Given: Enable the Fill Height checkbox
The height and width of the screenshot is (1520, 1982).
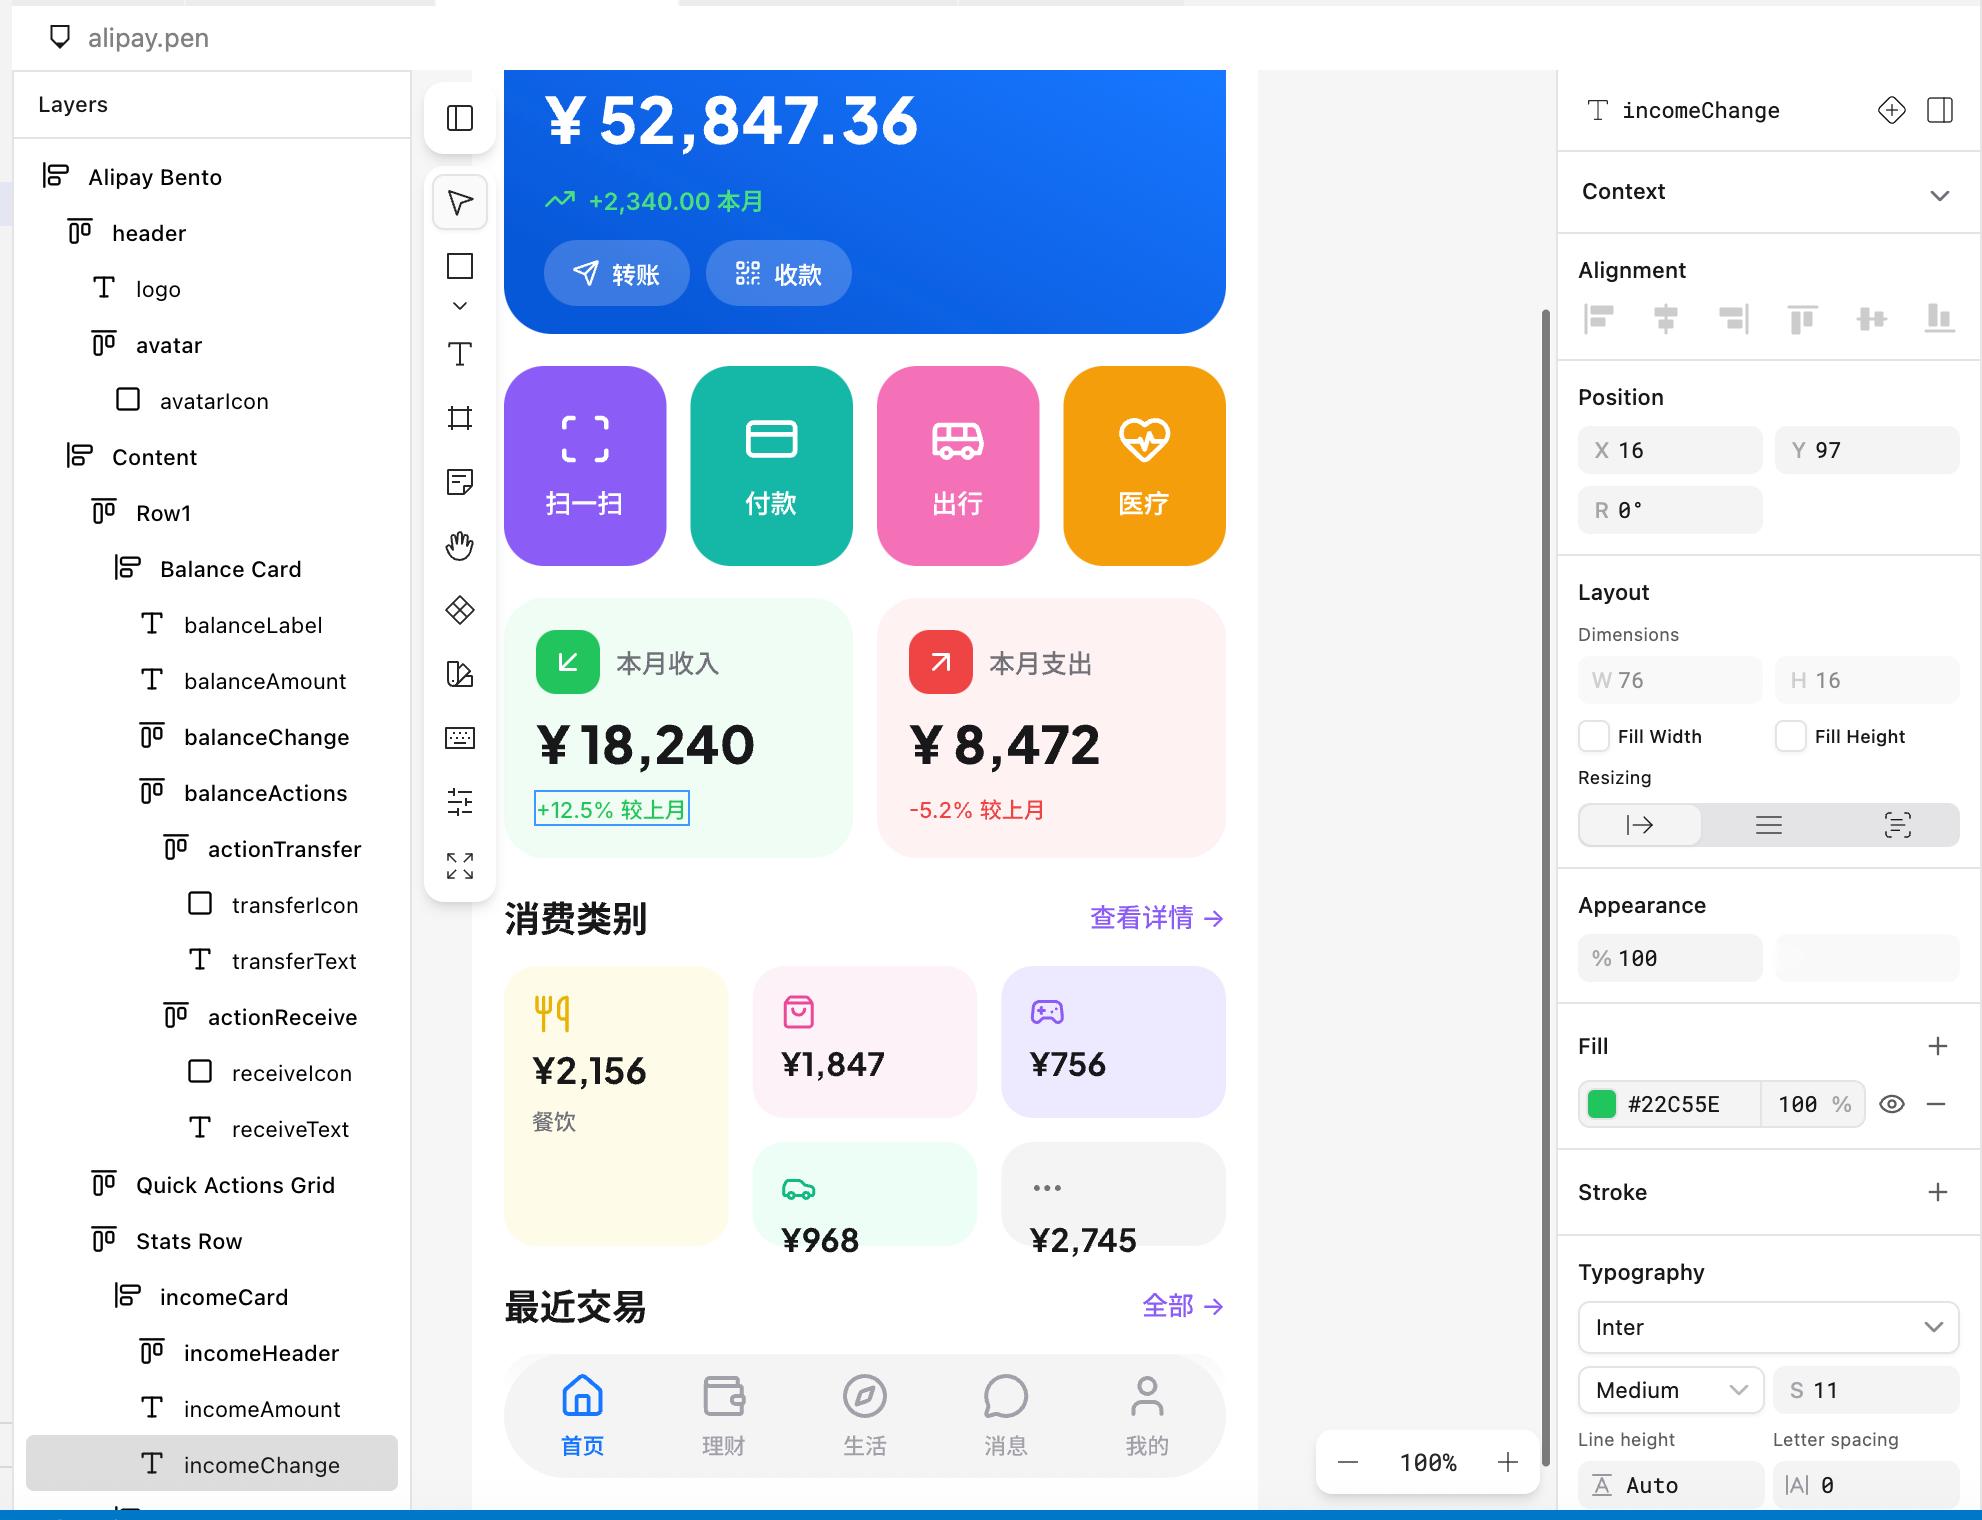Looking at the screenshot, I should click(1790, 736).
